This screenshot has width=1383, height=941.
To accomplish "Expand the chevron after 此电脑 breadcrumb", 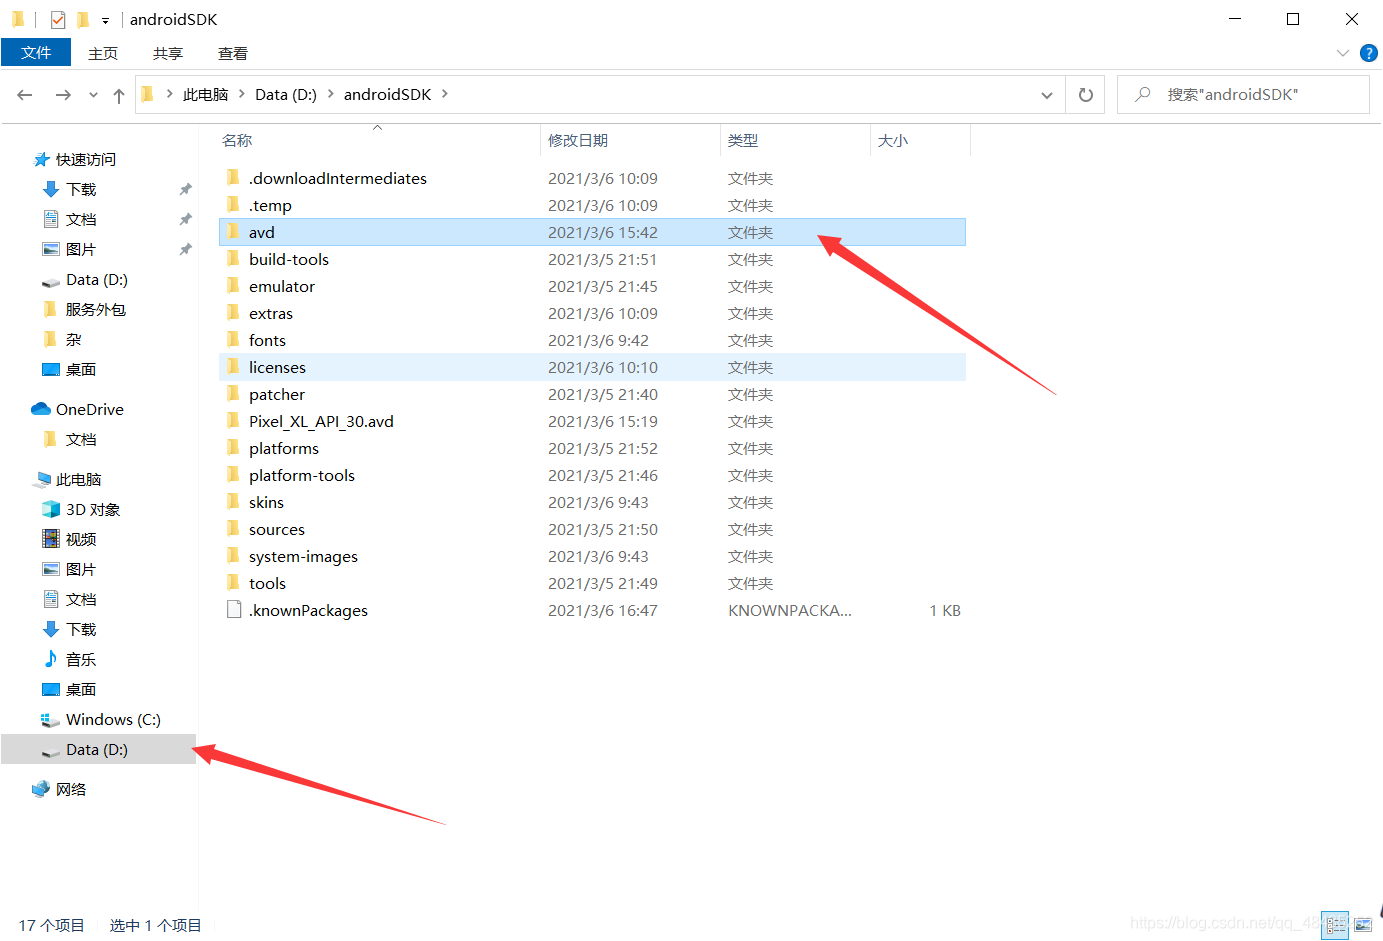I will coord(242,94).
